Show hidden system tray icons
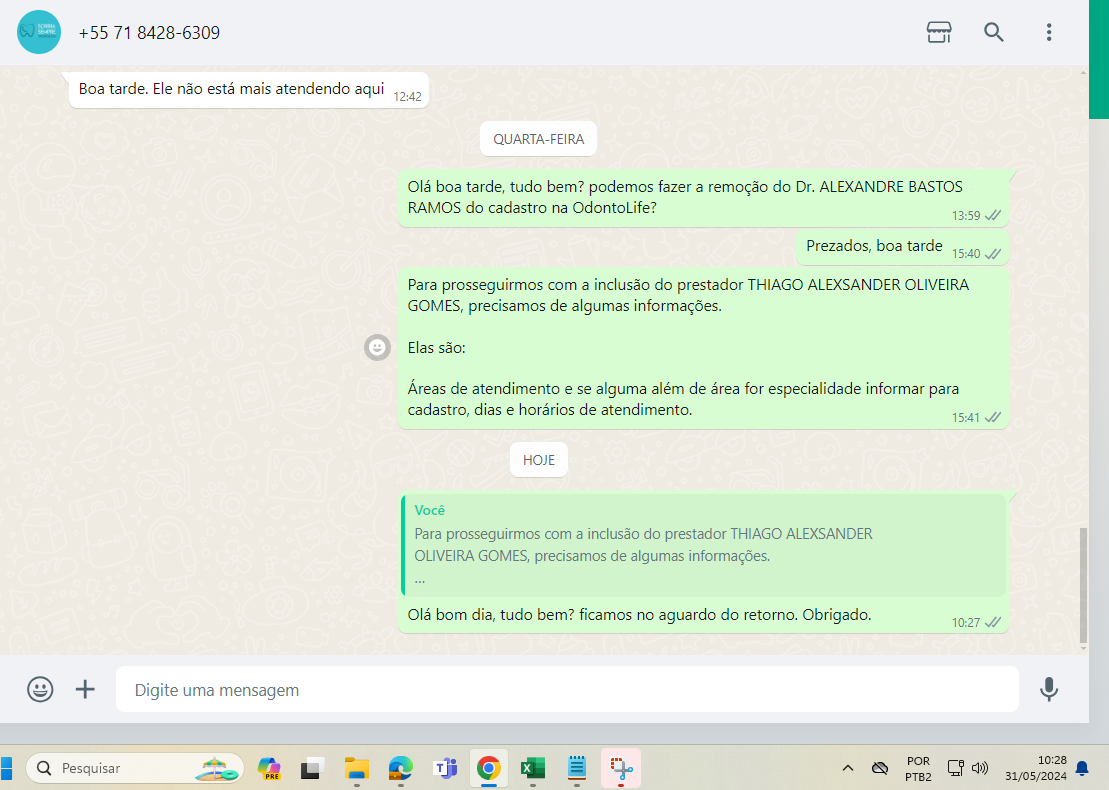The height and width of the screenshot is (790, 1109). coord(847,768)
